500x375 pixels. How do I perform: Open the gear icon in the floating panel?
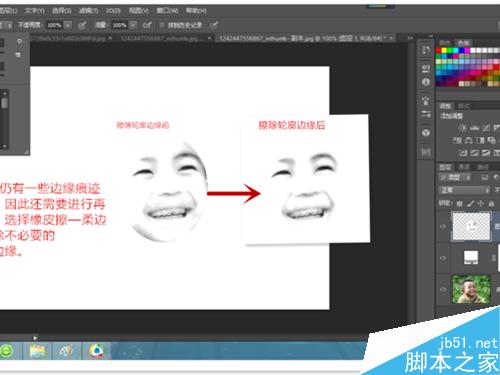click(19, 41)
